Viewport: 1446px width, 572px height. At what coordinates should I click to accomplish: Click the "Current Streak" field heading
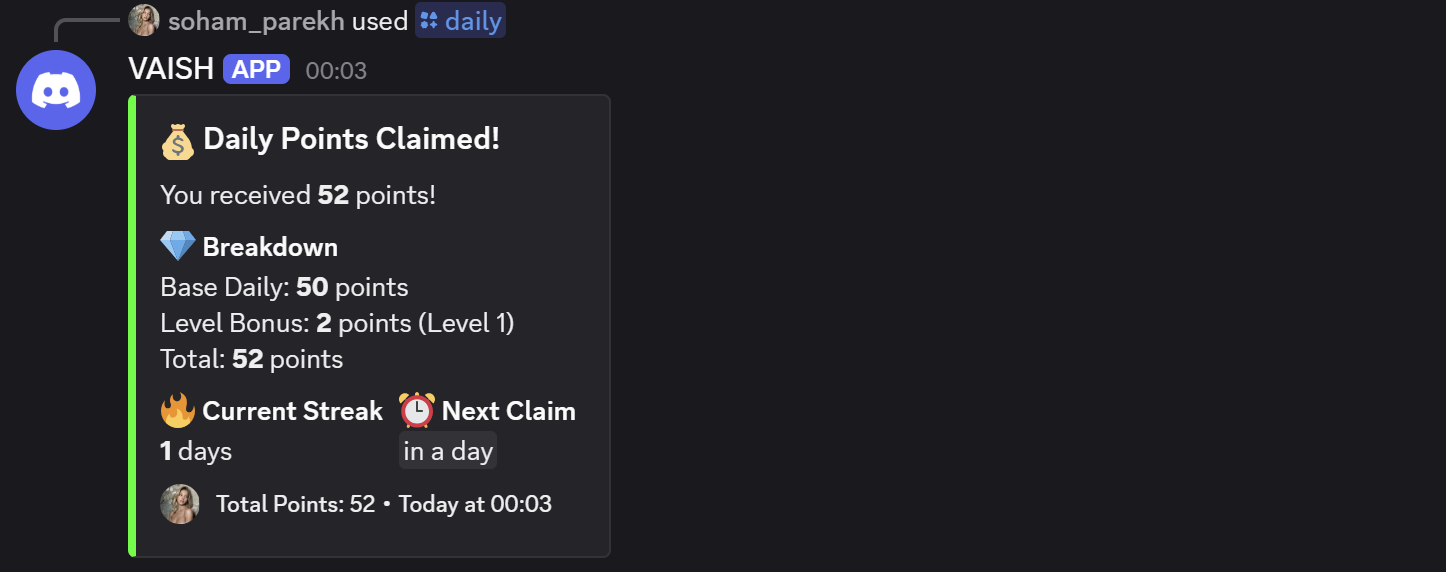click(x=292, y=411)
